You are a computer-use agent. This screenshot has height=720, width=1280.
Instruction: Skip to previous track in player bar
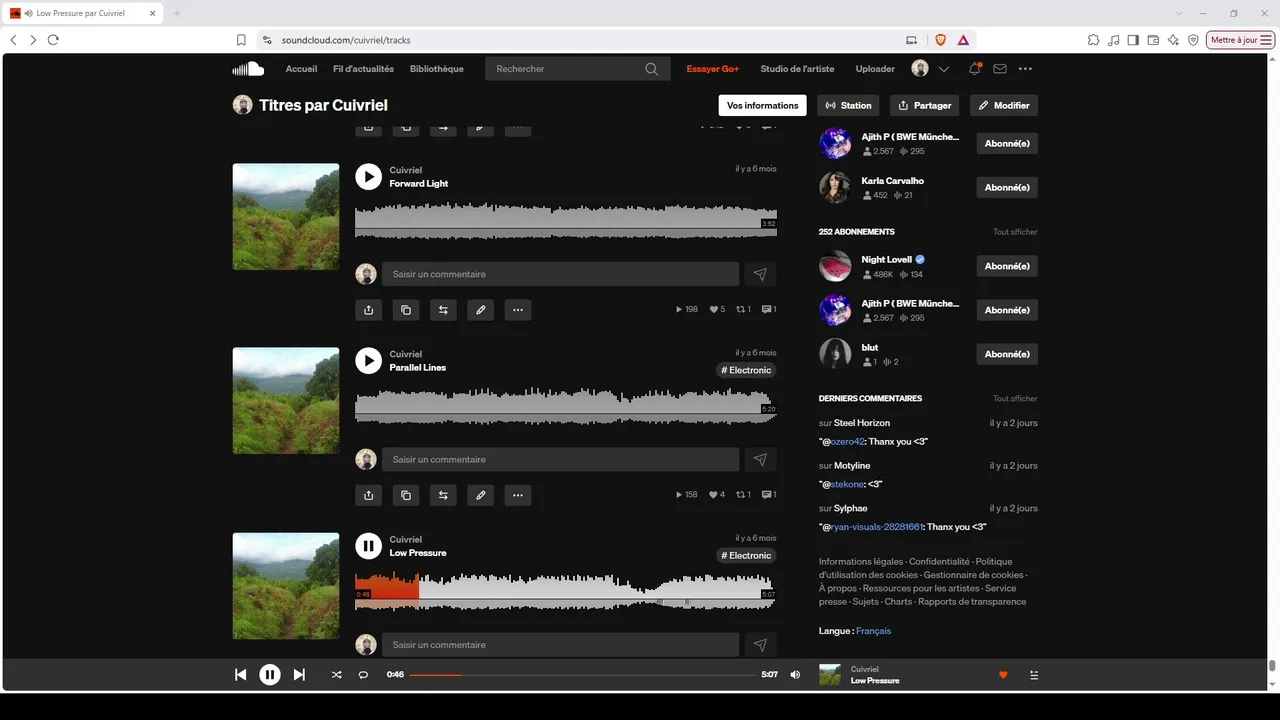point(240,675)
